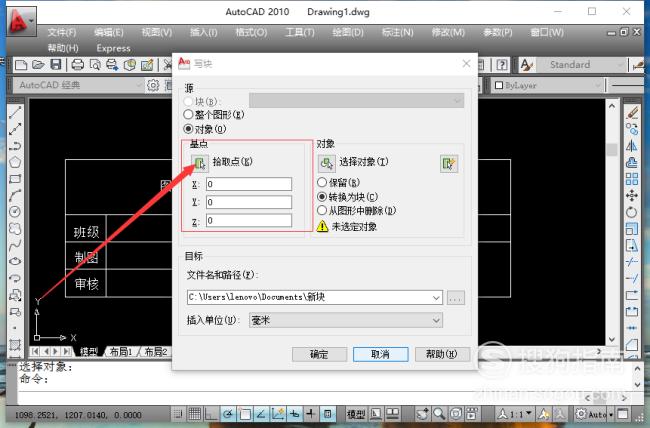Close the 写块 dialog
Image resolution: width=650 pixels, height=428 pixels.
[x=466, y=63]
